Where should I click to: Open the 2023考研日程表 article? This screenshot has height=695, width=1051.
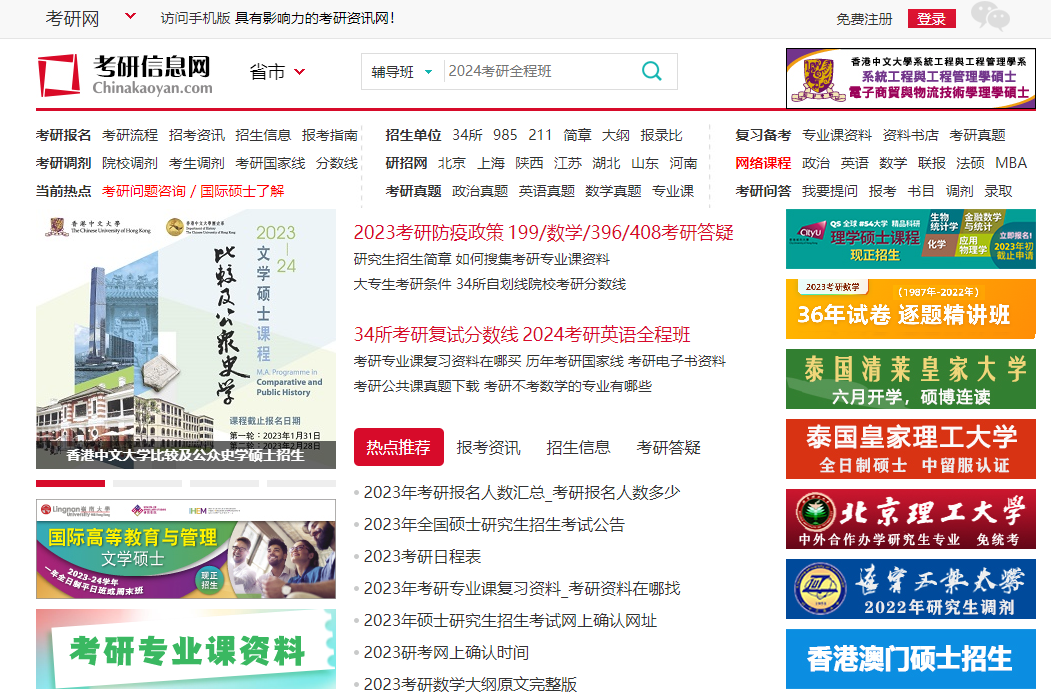pos(422,556)
